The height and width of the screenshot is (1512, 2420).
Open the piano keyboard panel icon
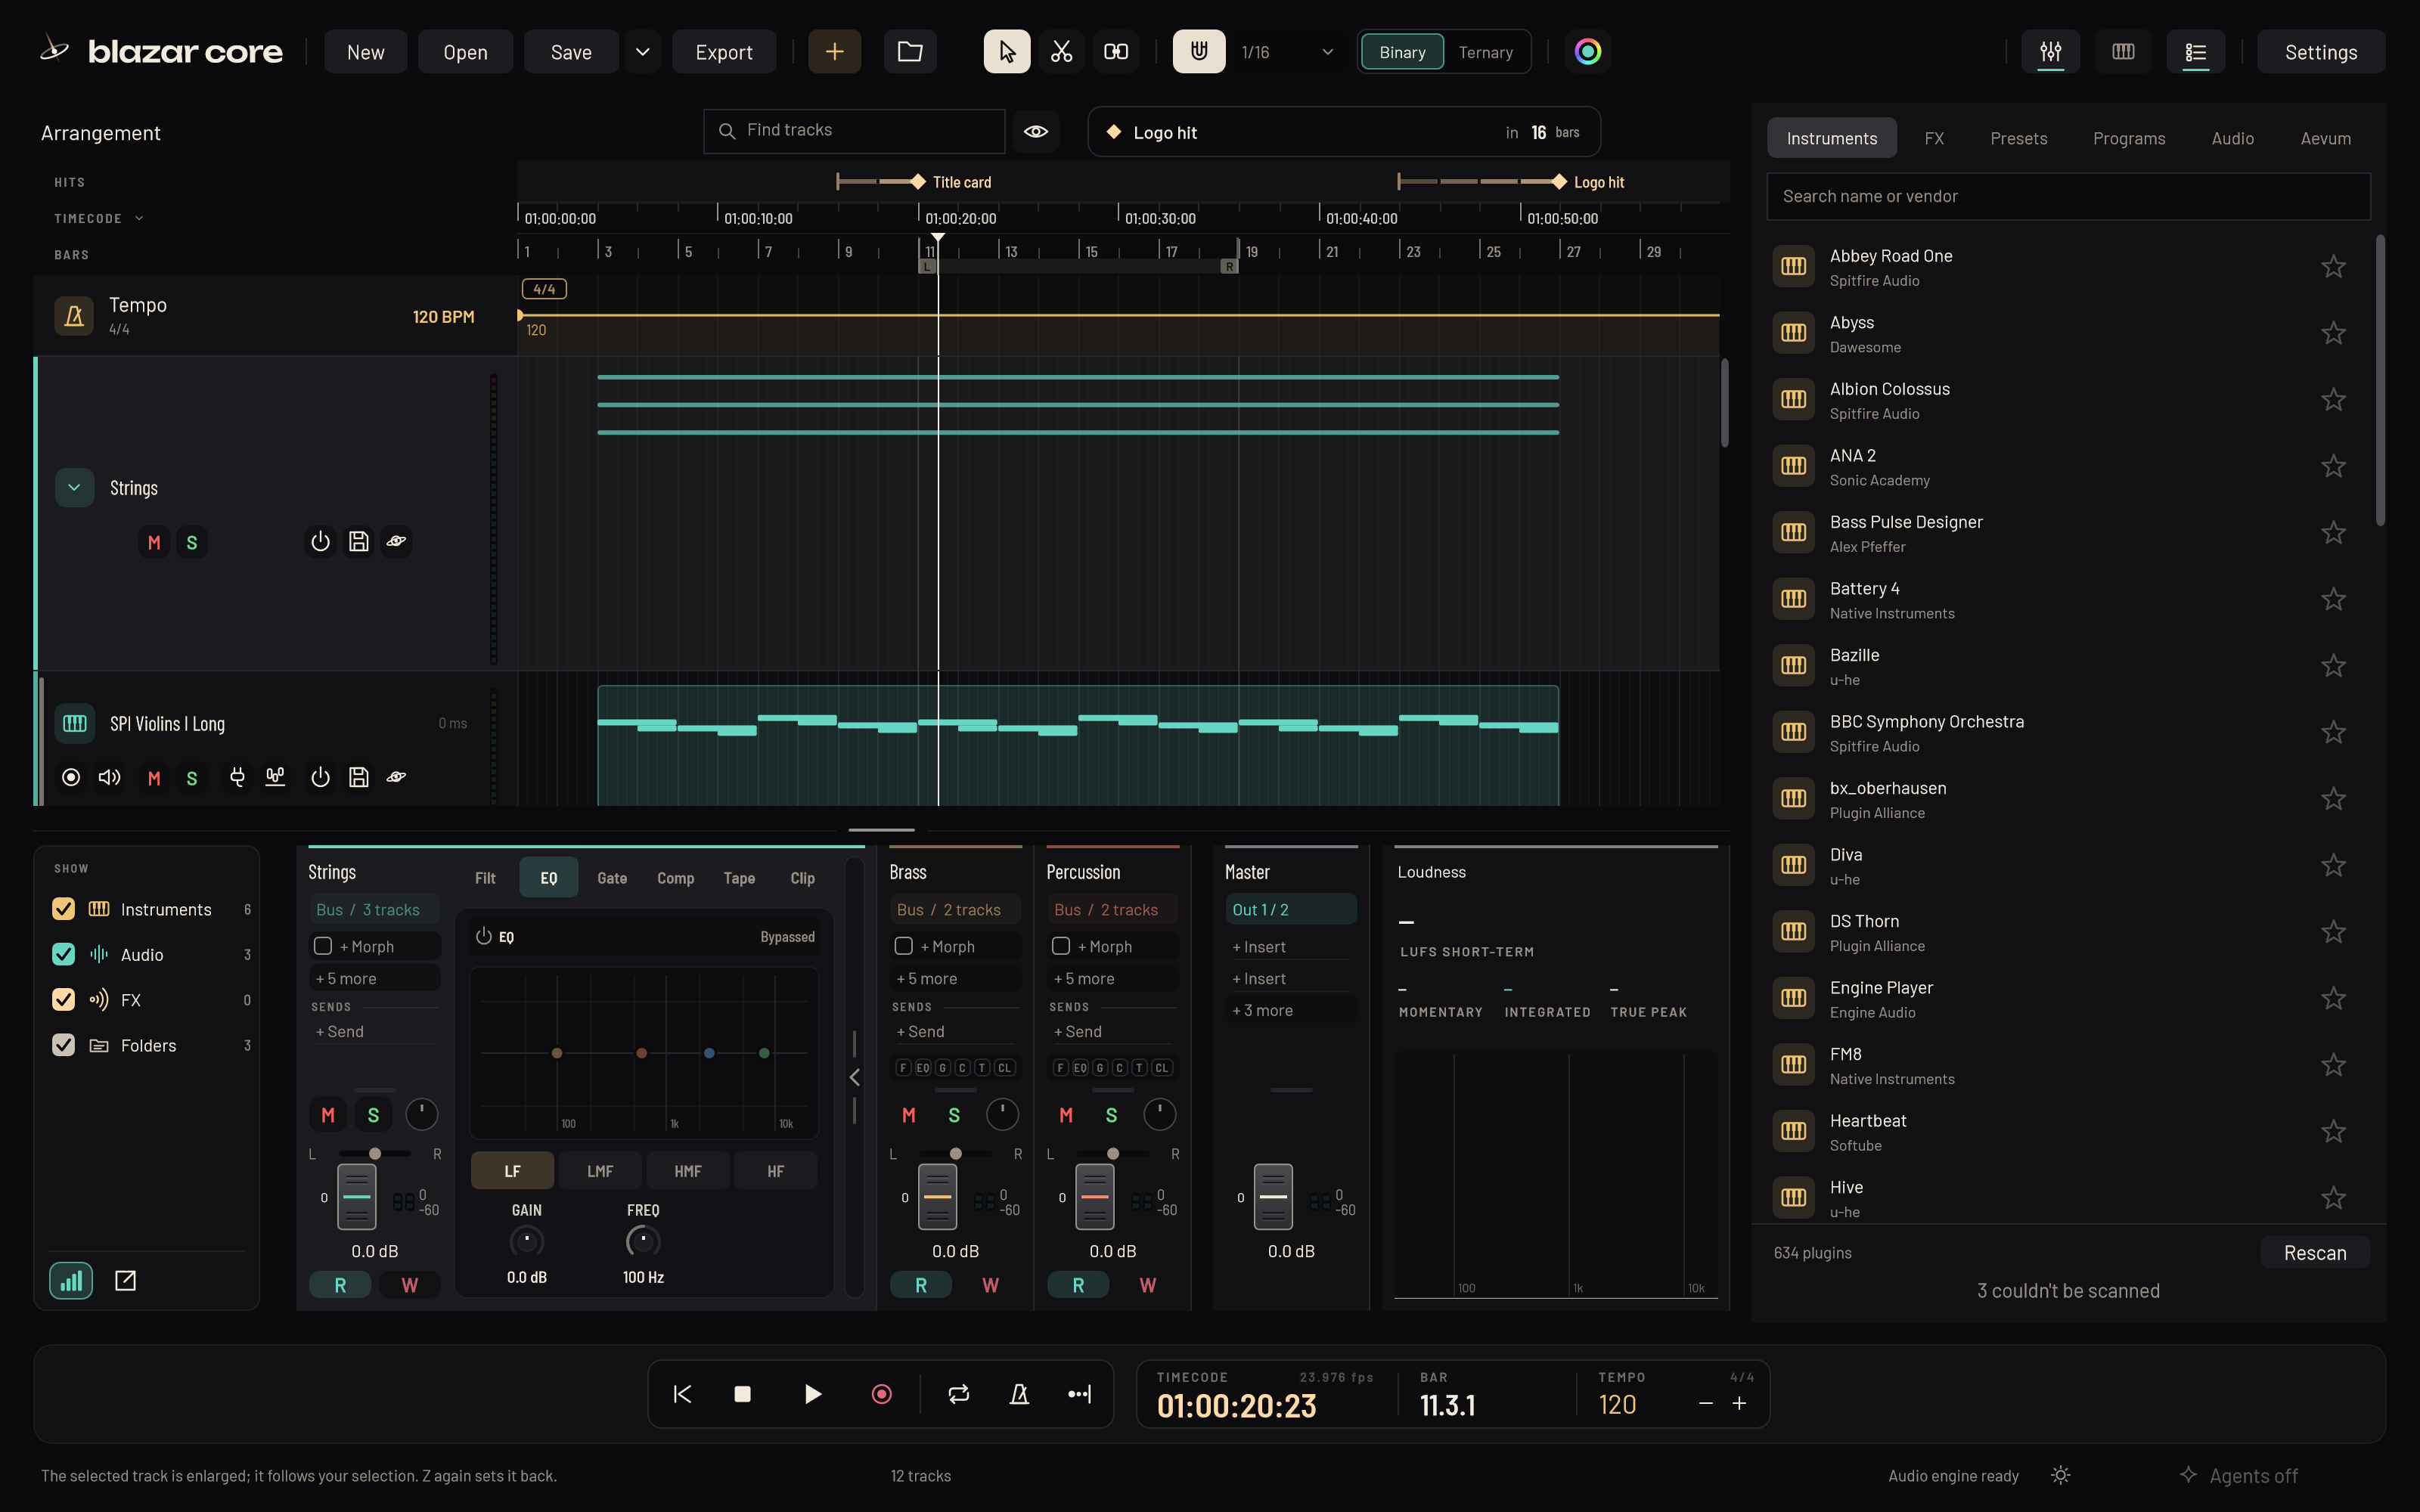pyautogui.click(x=2123, y=52)
